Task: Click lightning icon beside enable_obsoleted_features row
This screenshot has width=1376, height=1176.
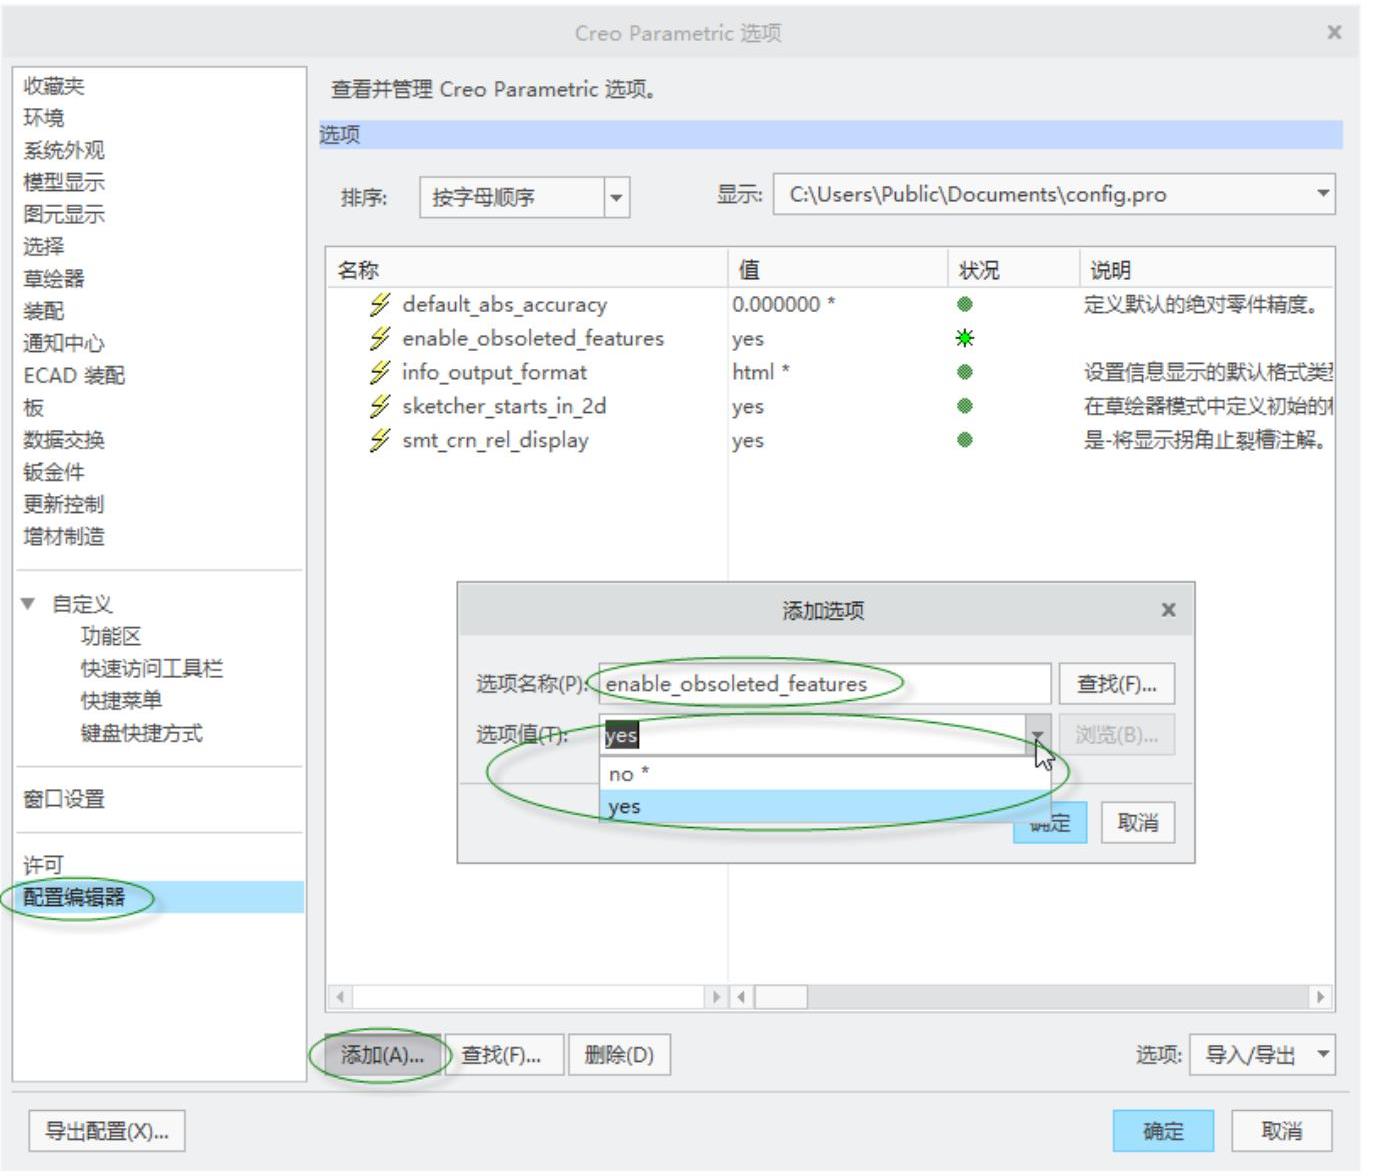Action: 379,338
